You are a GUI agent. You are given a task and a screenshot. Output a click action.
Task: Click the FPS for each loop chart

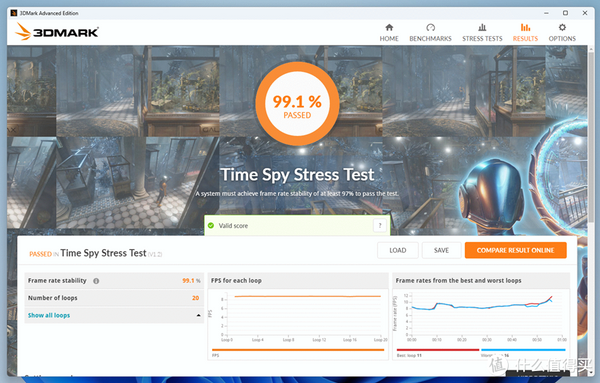tap(298, 317)
